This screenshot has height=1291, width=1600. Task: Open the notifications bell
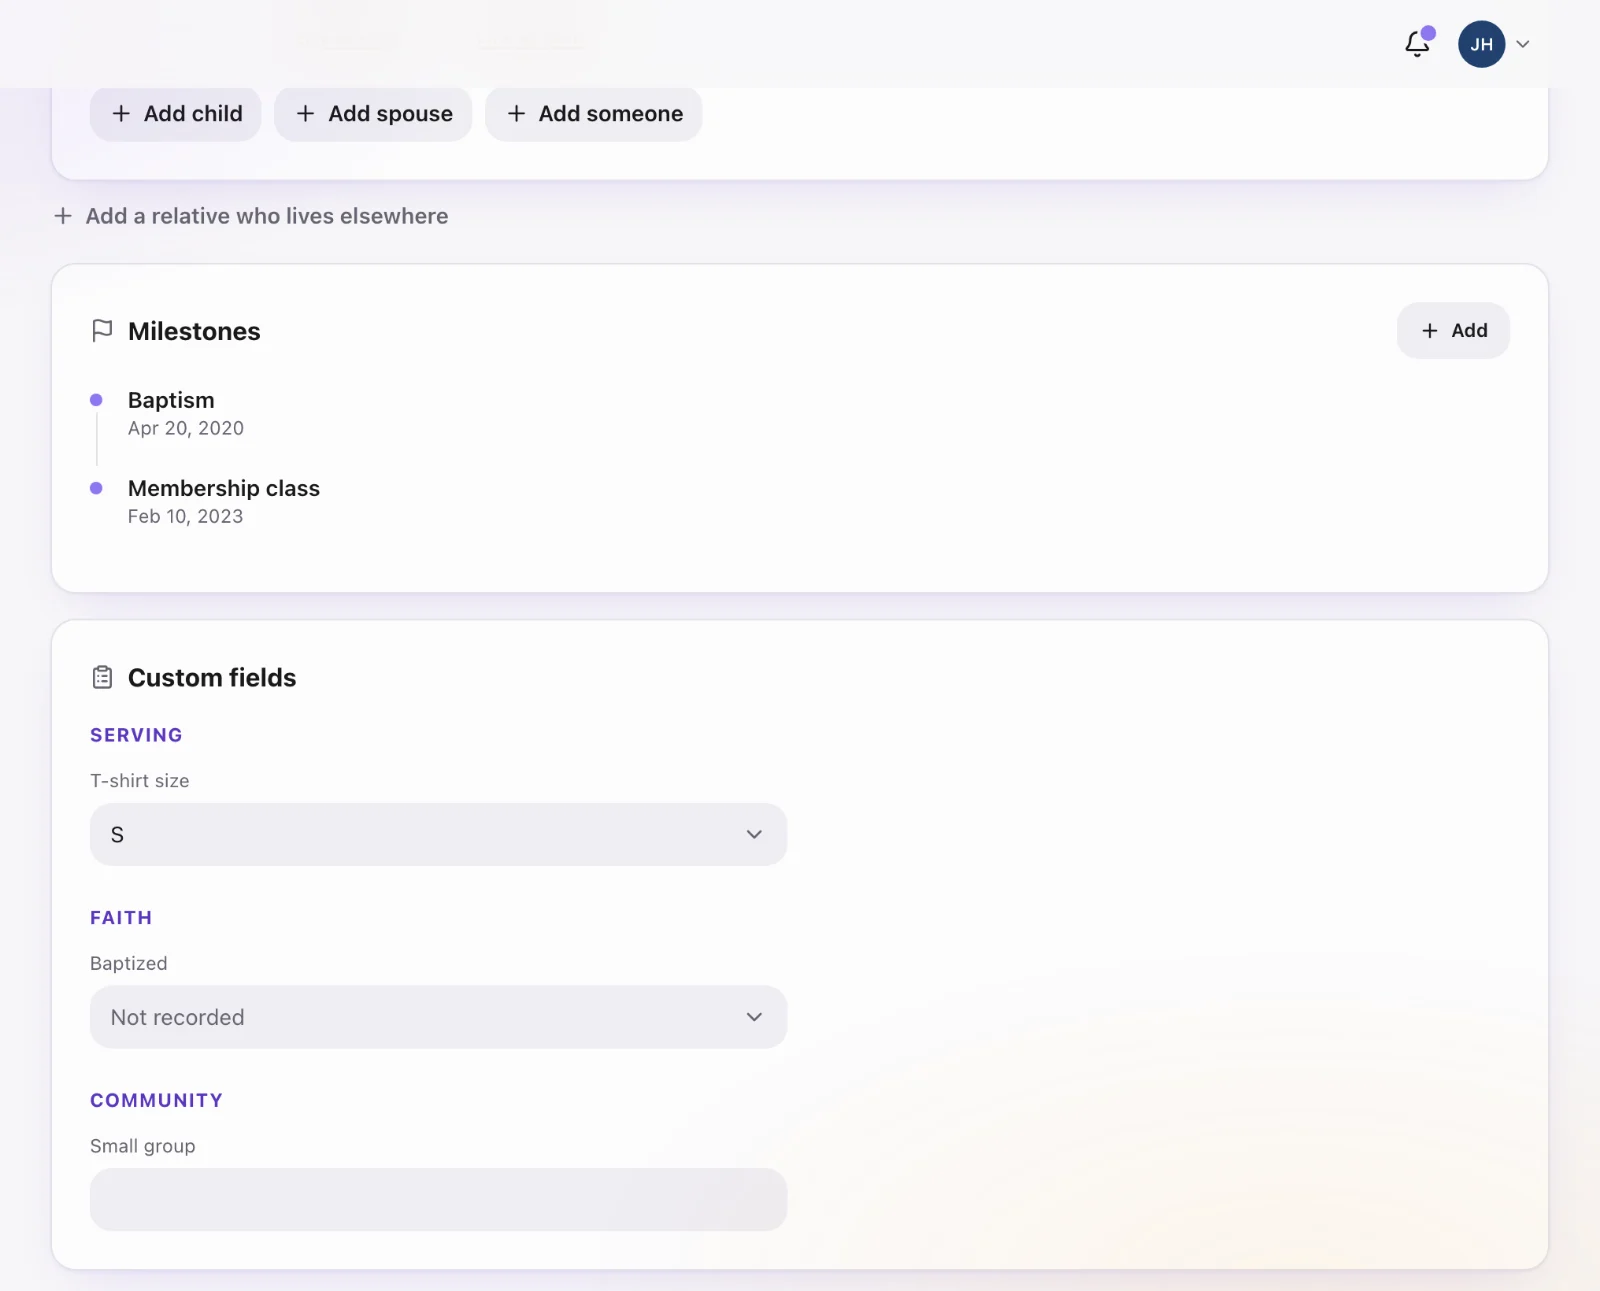(x=1418, y=44)
